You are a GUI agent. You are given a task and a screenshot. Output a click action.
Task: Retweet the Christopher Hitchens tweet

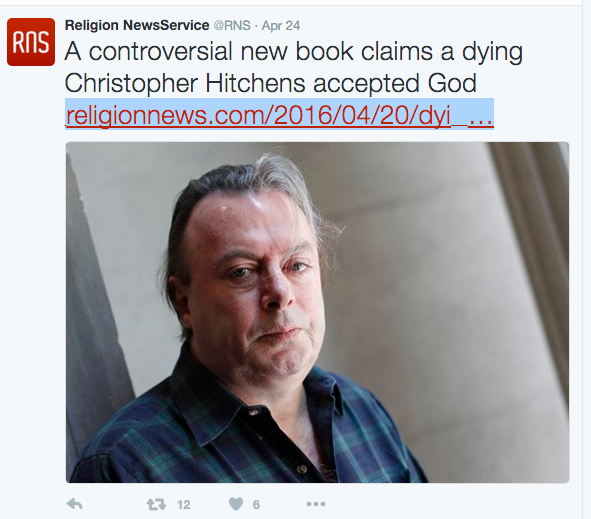pos(156,504)
